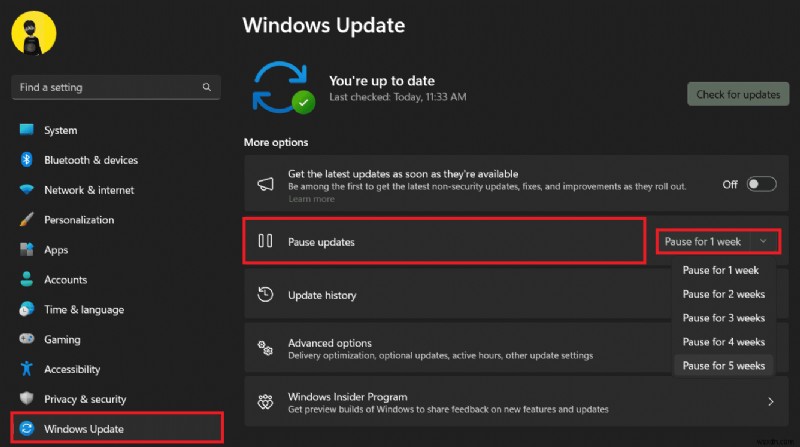
Task: Go to Gaming settings
Action: tap(62, 339)
